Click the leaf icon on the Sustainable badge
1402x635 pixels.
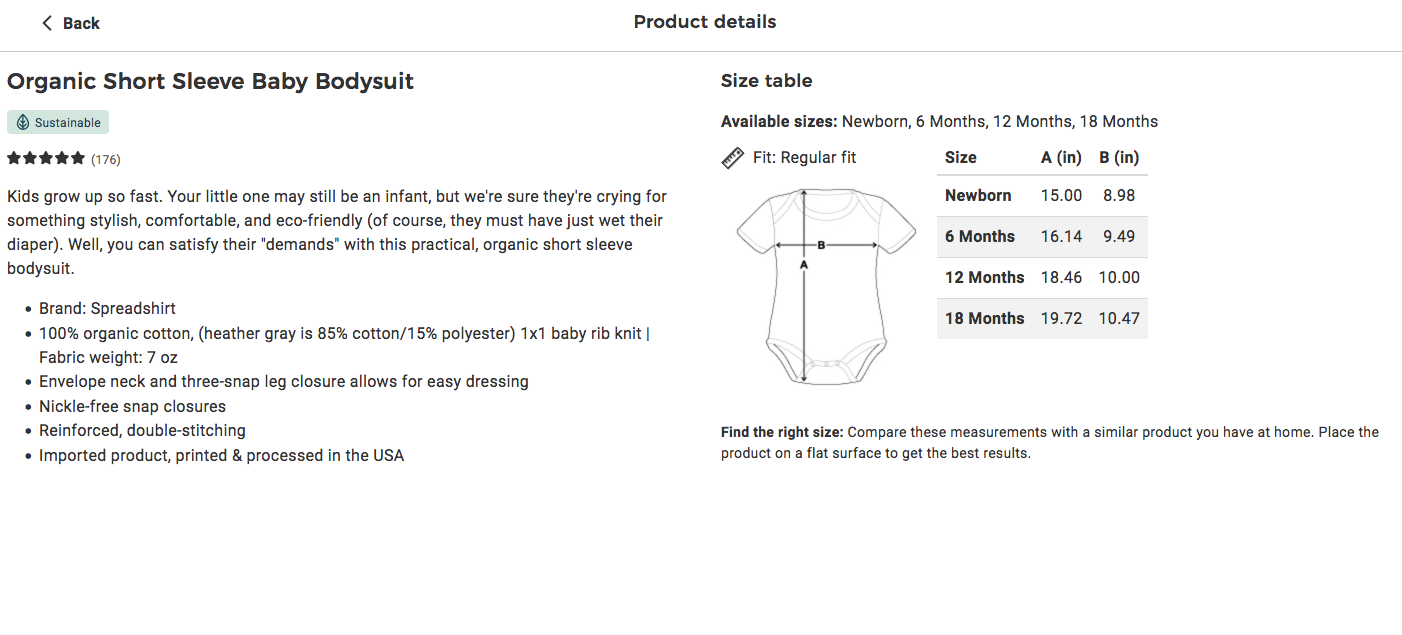23,121
